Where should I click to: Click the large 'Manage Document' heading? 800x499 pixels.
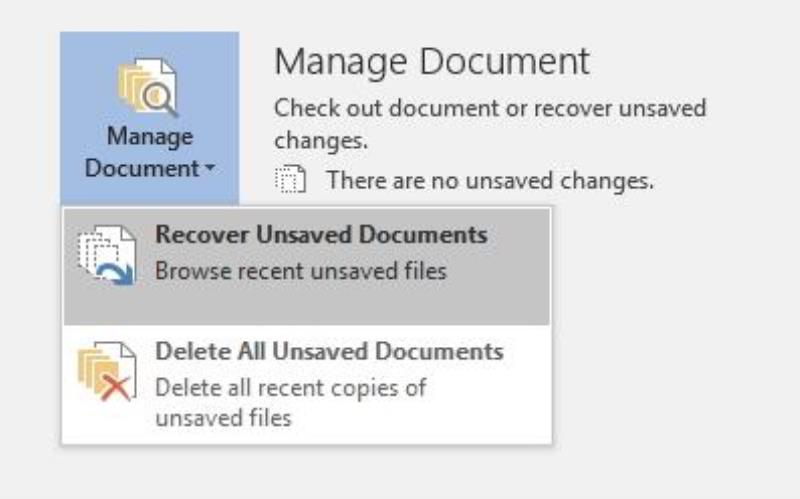(432, 62)
